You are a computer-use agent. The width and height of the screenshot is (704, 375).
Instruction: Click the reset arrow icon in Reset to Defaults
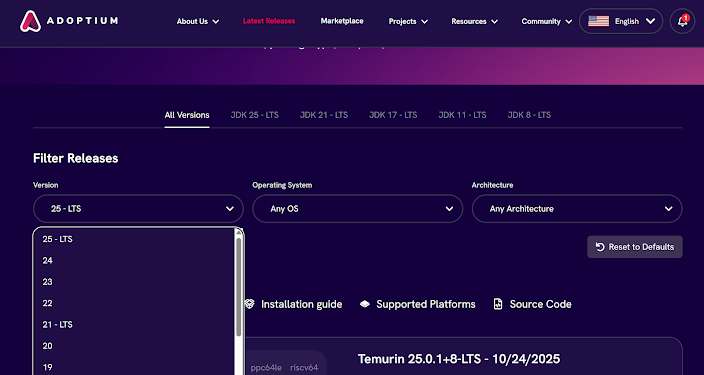point(600,247)
